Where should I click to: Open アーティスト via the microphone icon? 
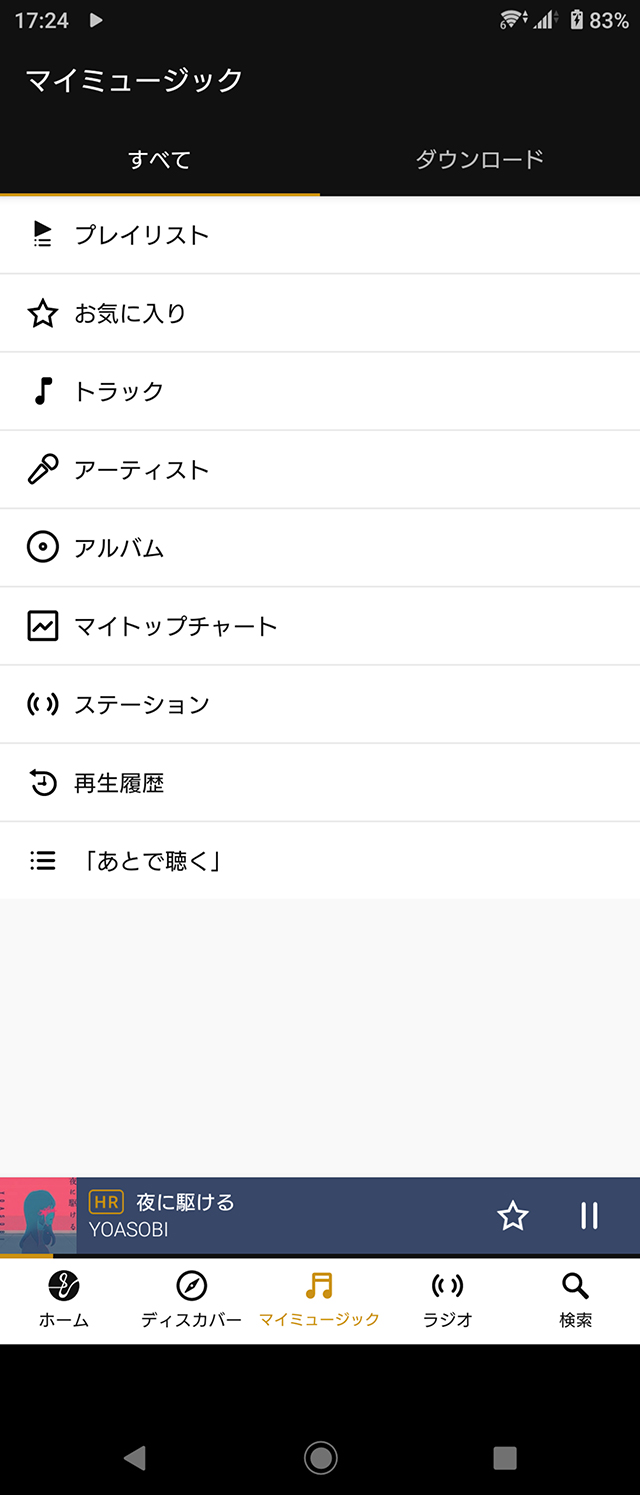click(x=40, y=469)
